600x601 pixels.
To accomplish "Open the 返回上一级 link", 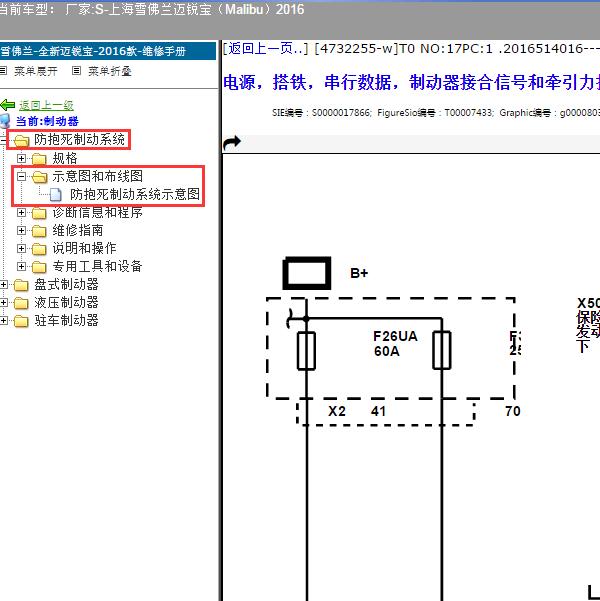I will click(46, 105).
